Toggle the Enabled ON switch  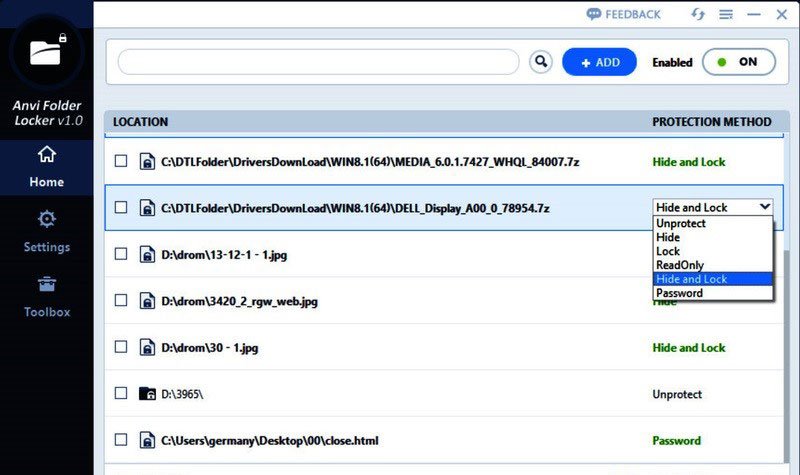coord(739,62)
